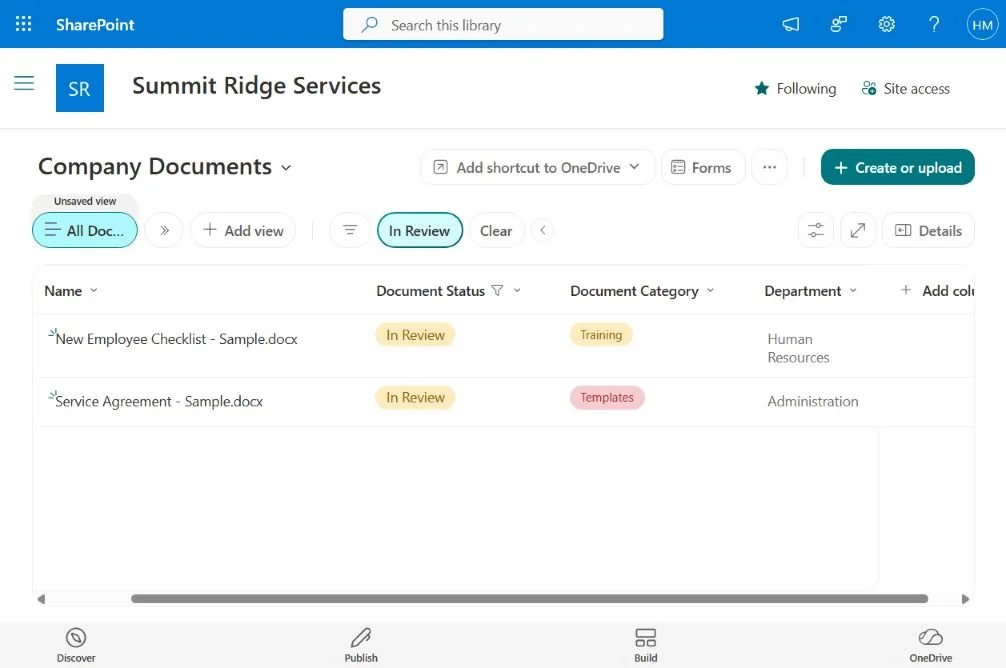The height and width of the screenshot is (668, 1006).
Task: Open the Settings gear icon
Action: 887,24
